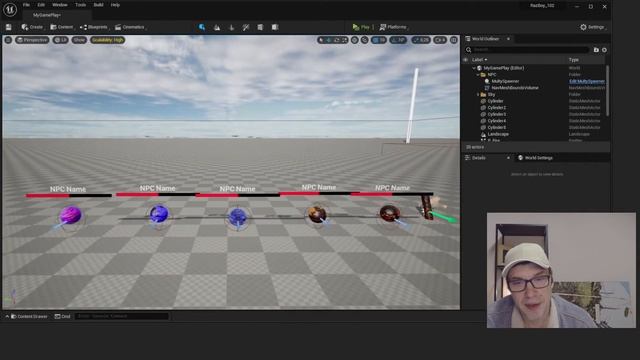Switch to Fracture mode icon

tap(260, 27)
